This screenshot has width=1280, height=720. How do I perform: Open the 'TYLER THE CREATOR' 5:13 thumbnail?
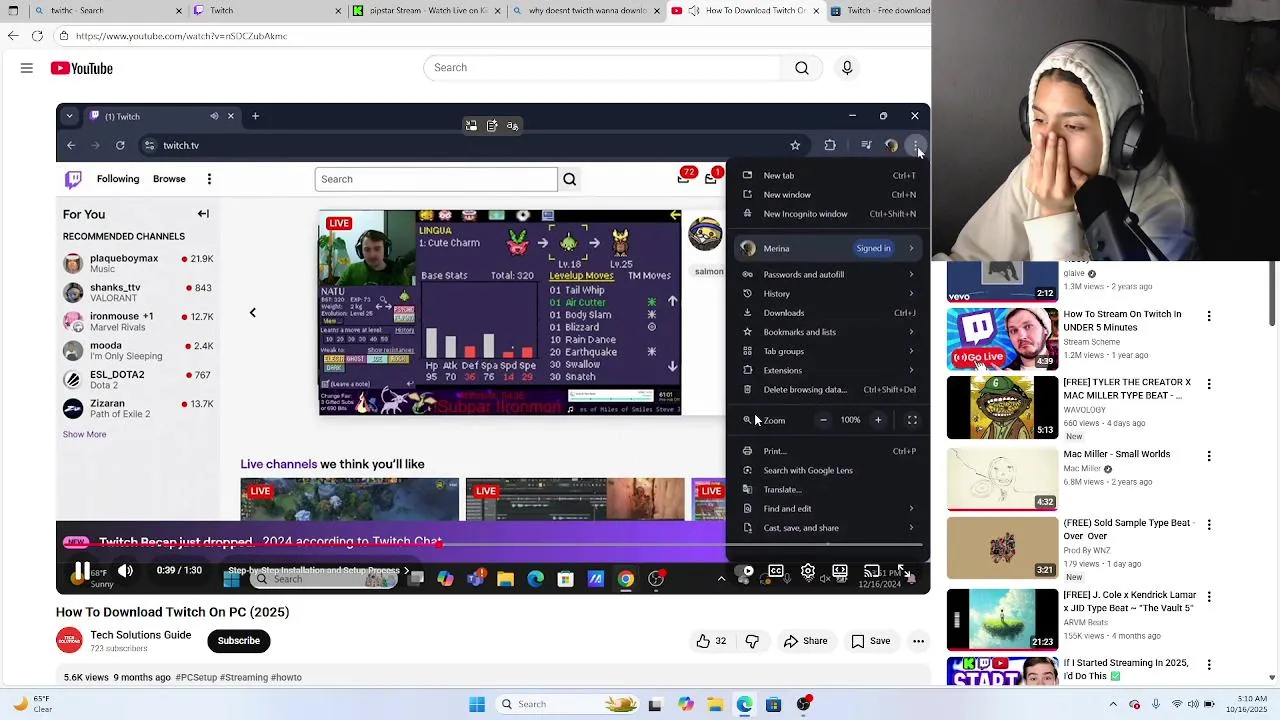coord(1002,407)
